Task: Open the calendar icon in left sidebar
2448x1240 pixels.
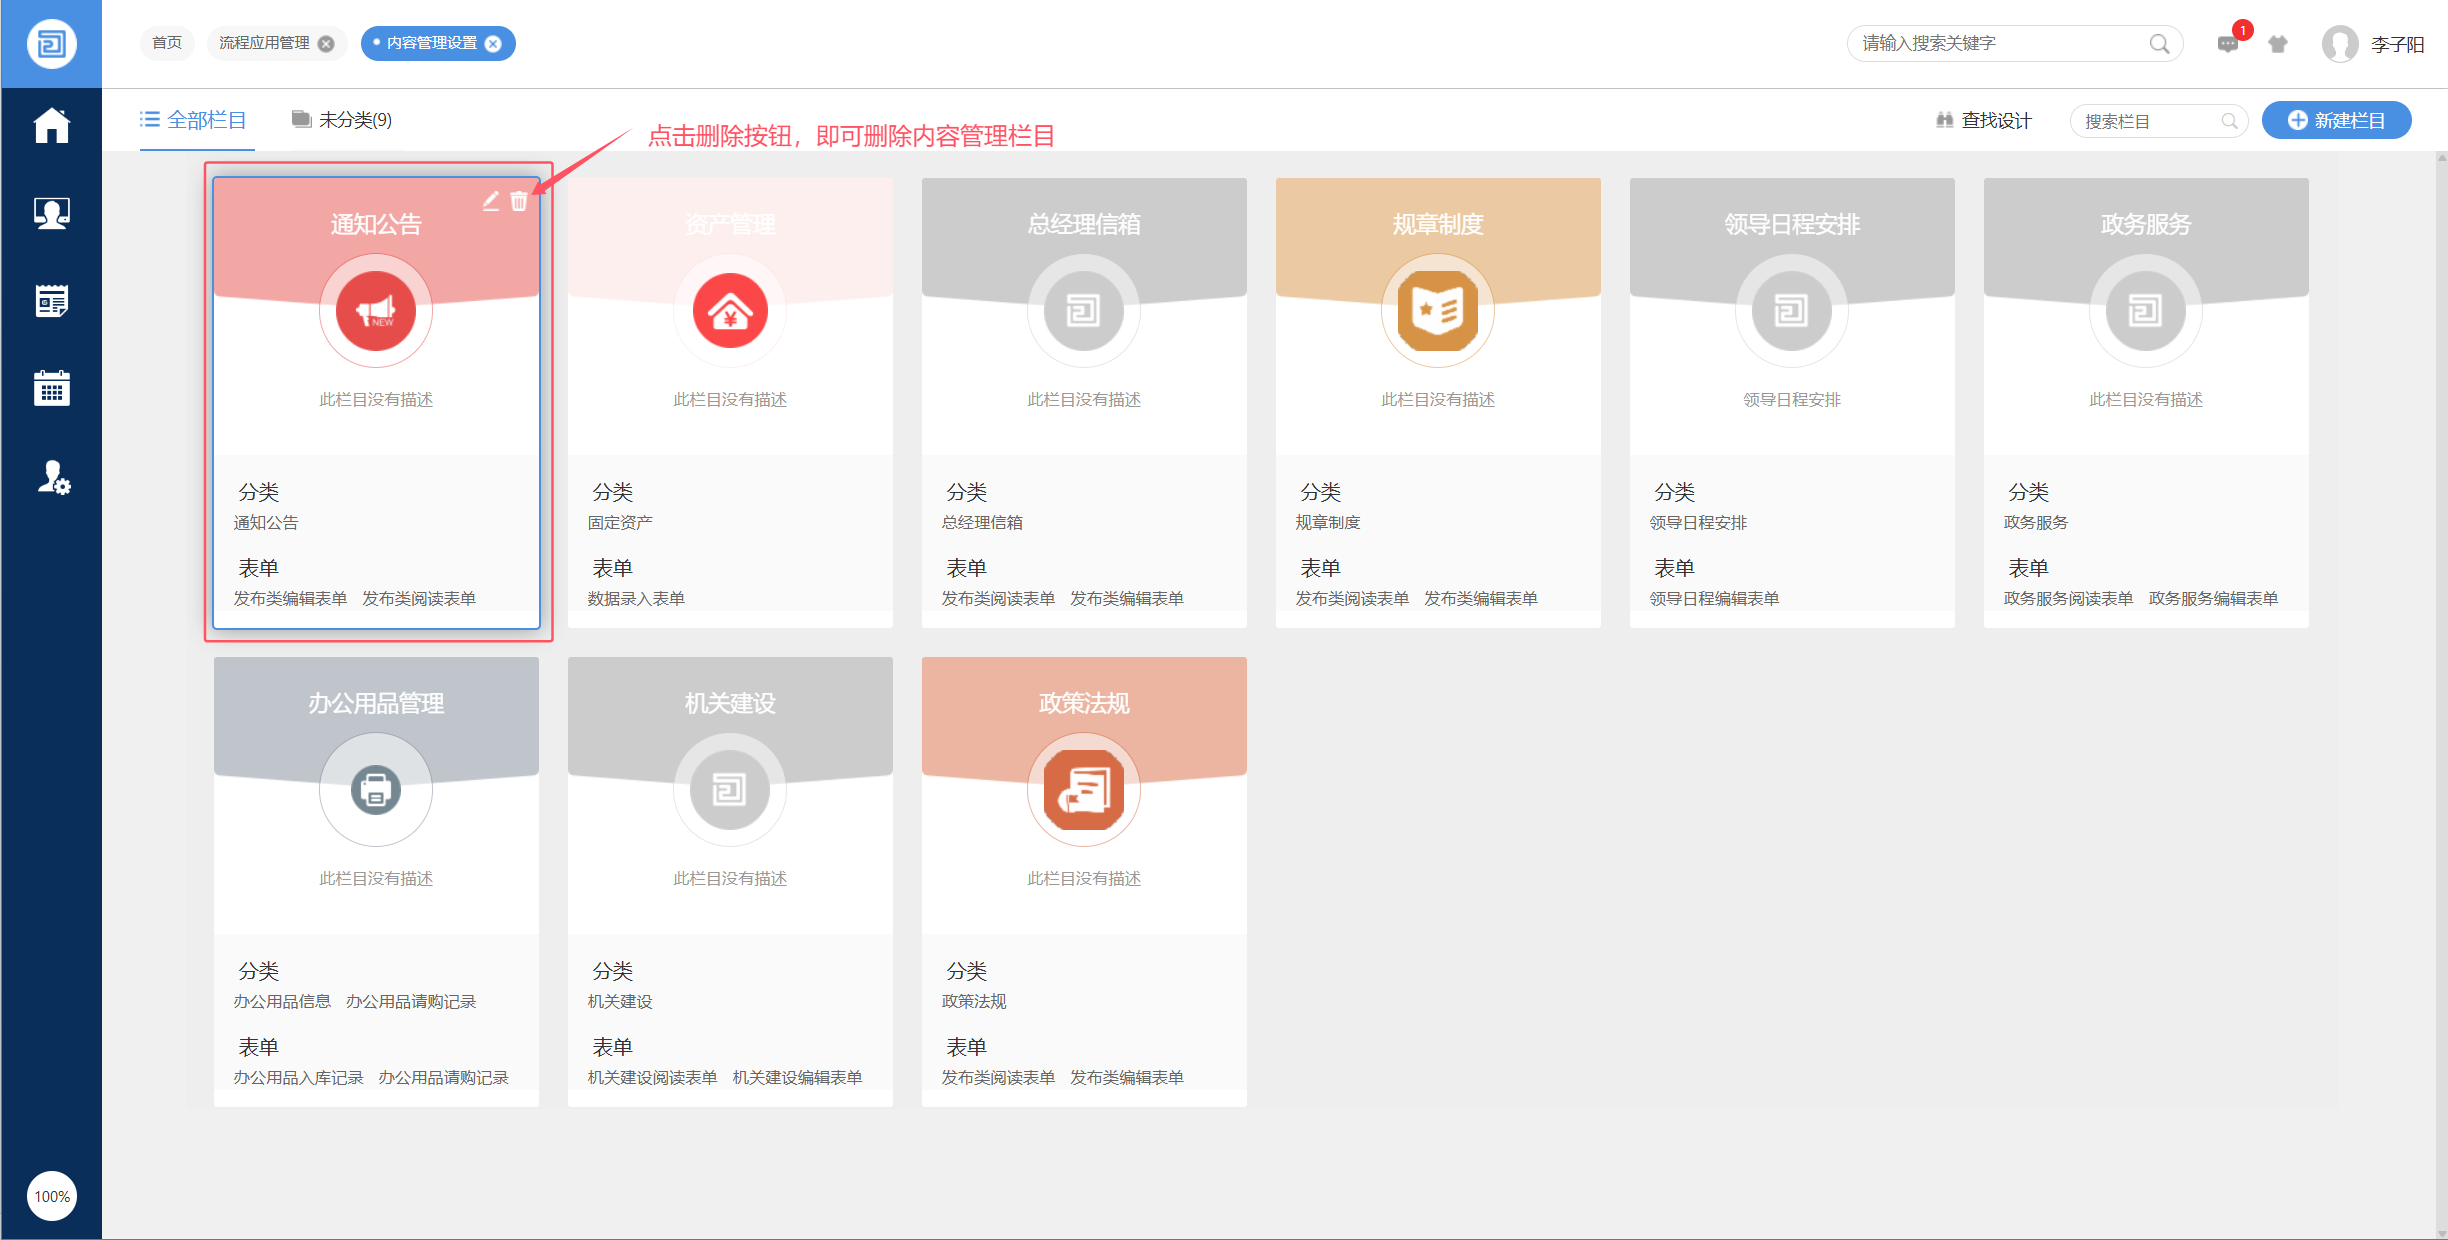Action: pyautogui.click(x=51, y=388)
